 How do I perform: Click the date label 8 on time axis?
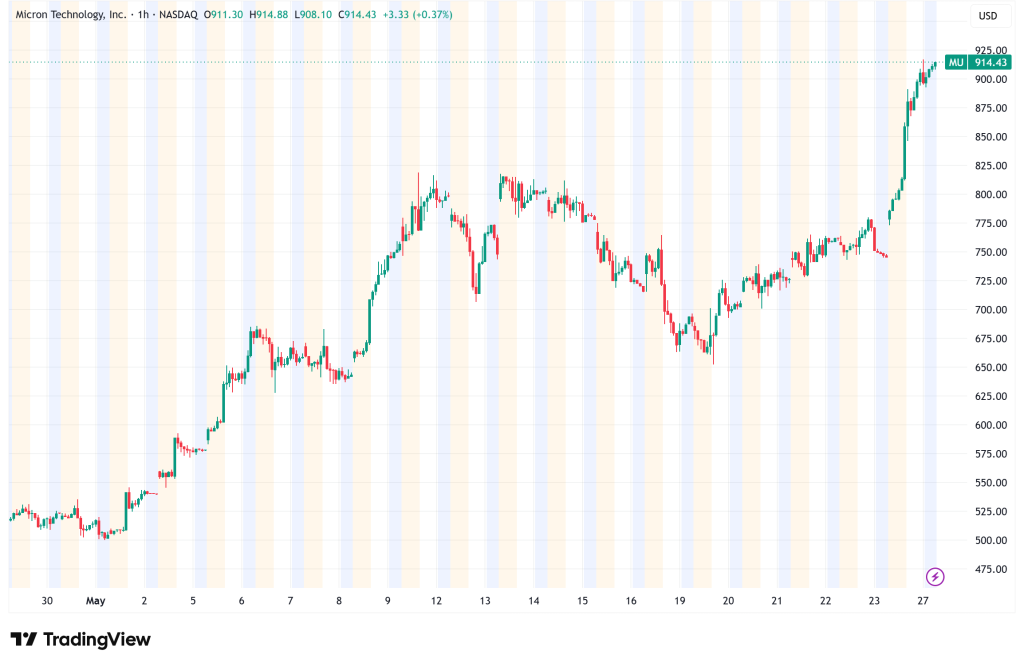tap(339, 601)
